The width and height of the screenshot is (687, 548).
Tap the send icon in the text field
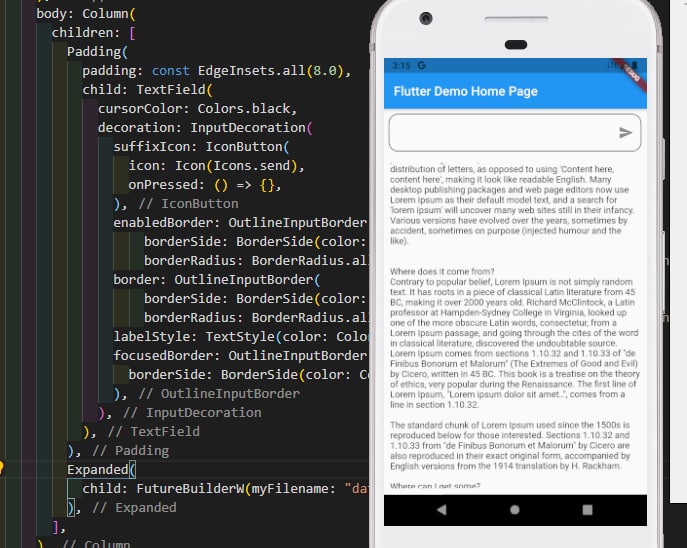625,133
